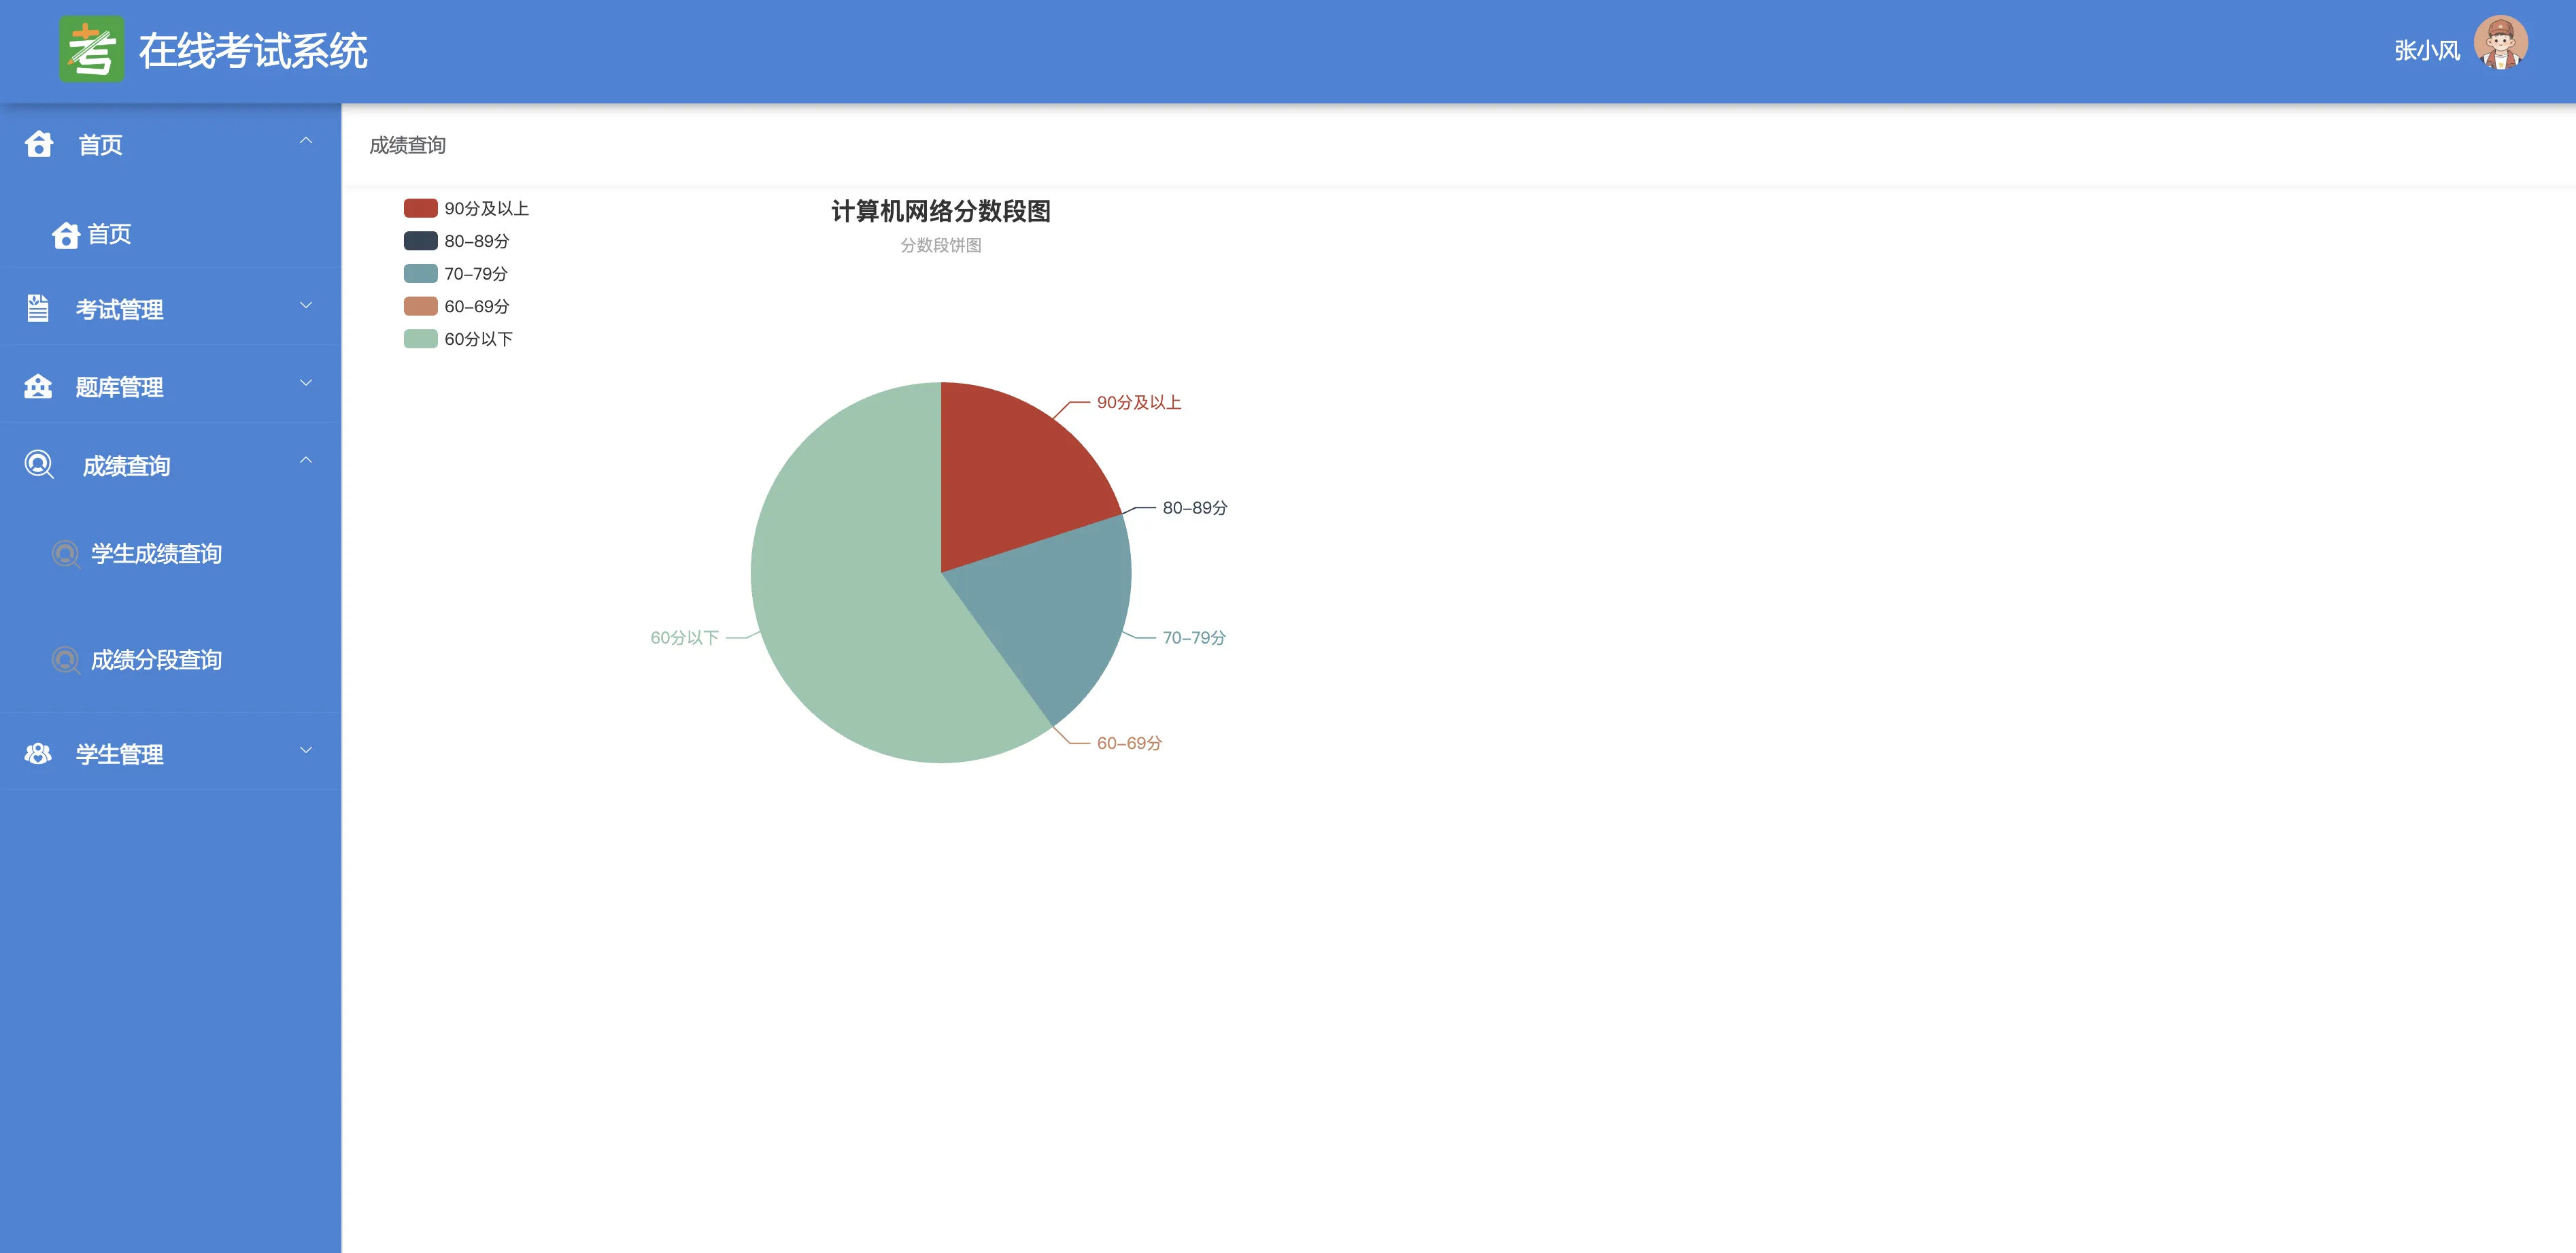2576x1253 pixels.
Task: Click the 70–79分 legend color swatch
Action: click(x=420, y=274)
